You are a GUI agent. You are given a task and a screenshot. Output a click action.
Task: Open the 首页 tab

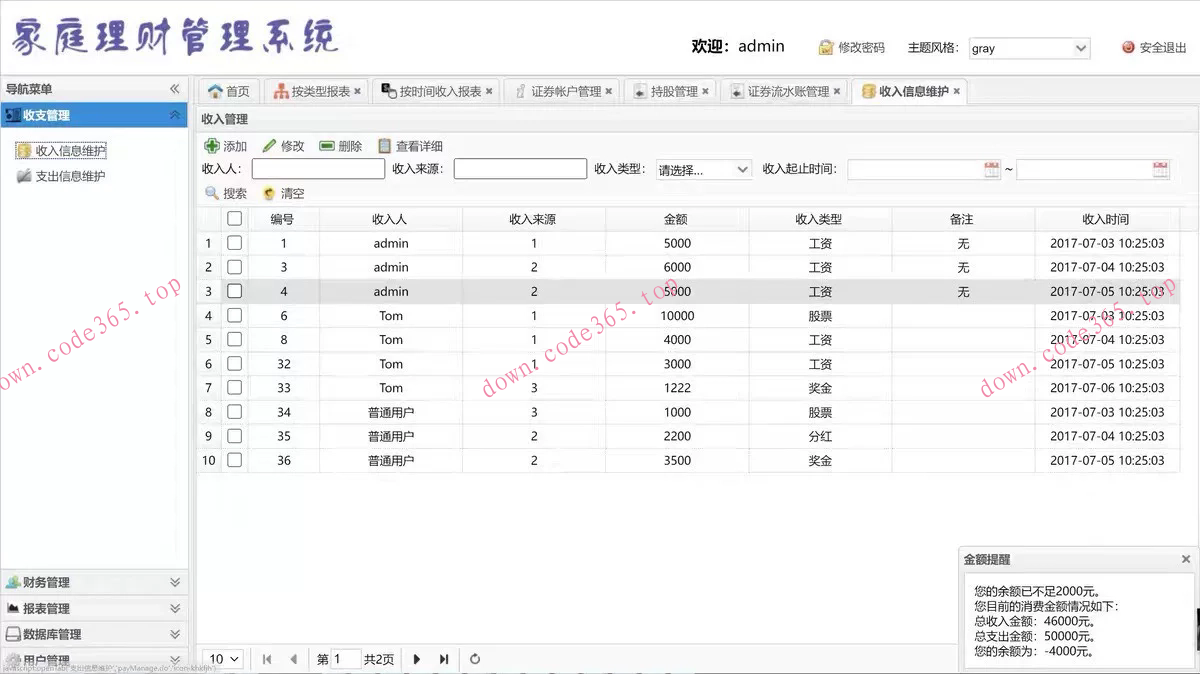tap(228, 90)
